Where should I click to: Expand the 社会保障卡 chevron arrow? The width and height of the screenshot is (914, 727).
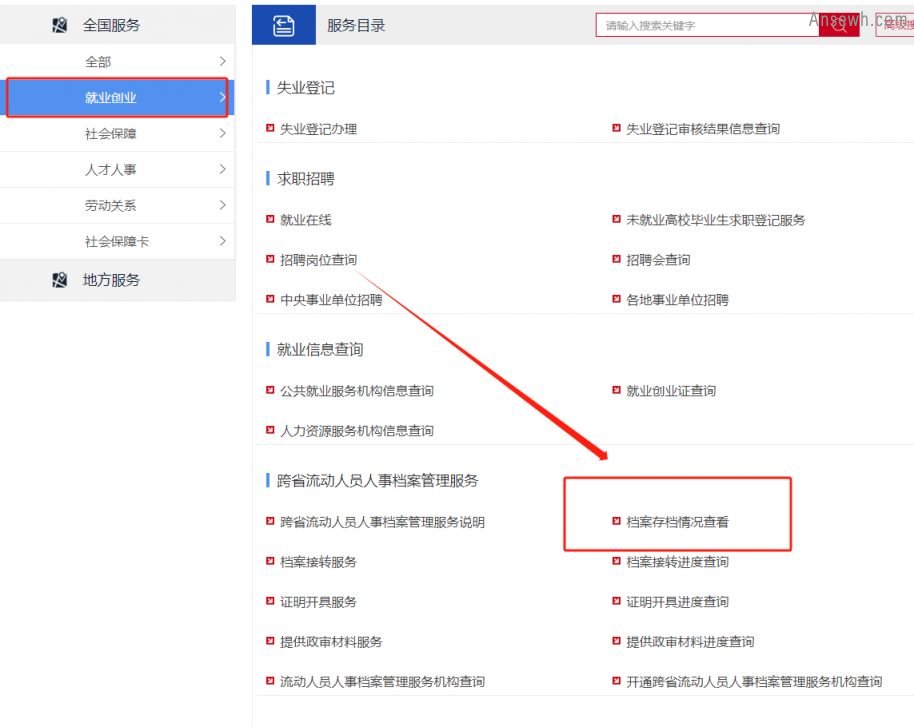[x=222, y=242]
